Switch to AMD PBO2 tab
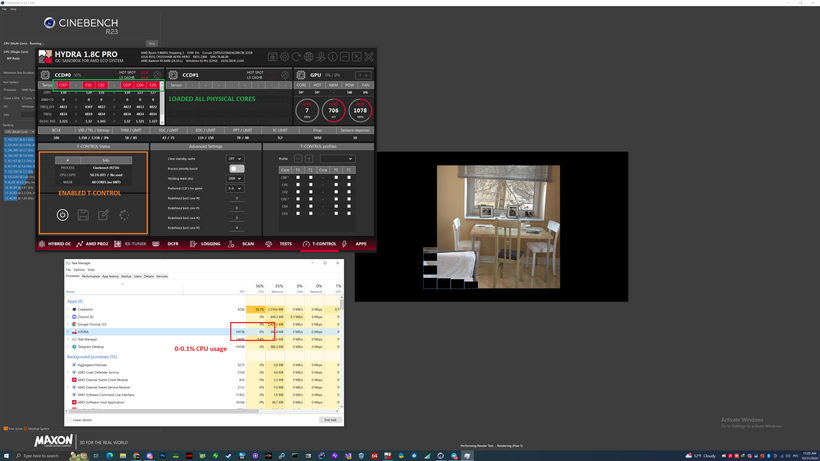Screen dimensions: 820x461 92,244
